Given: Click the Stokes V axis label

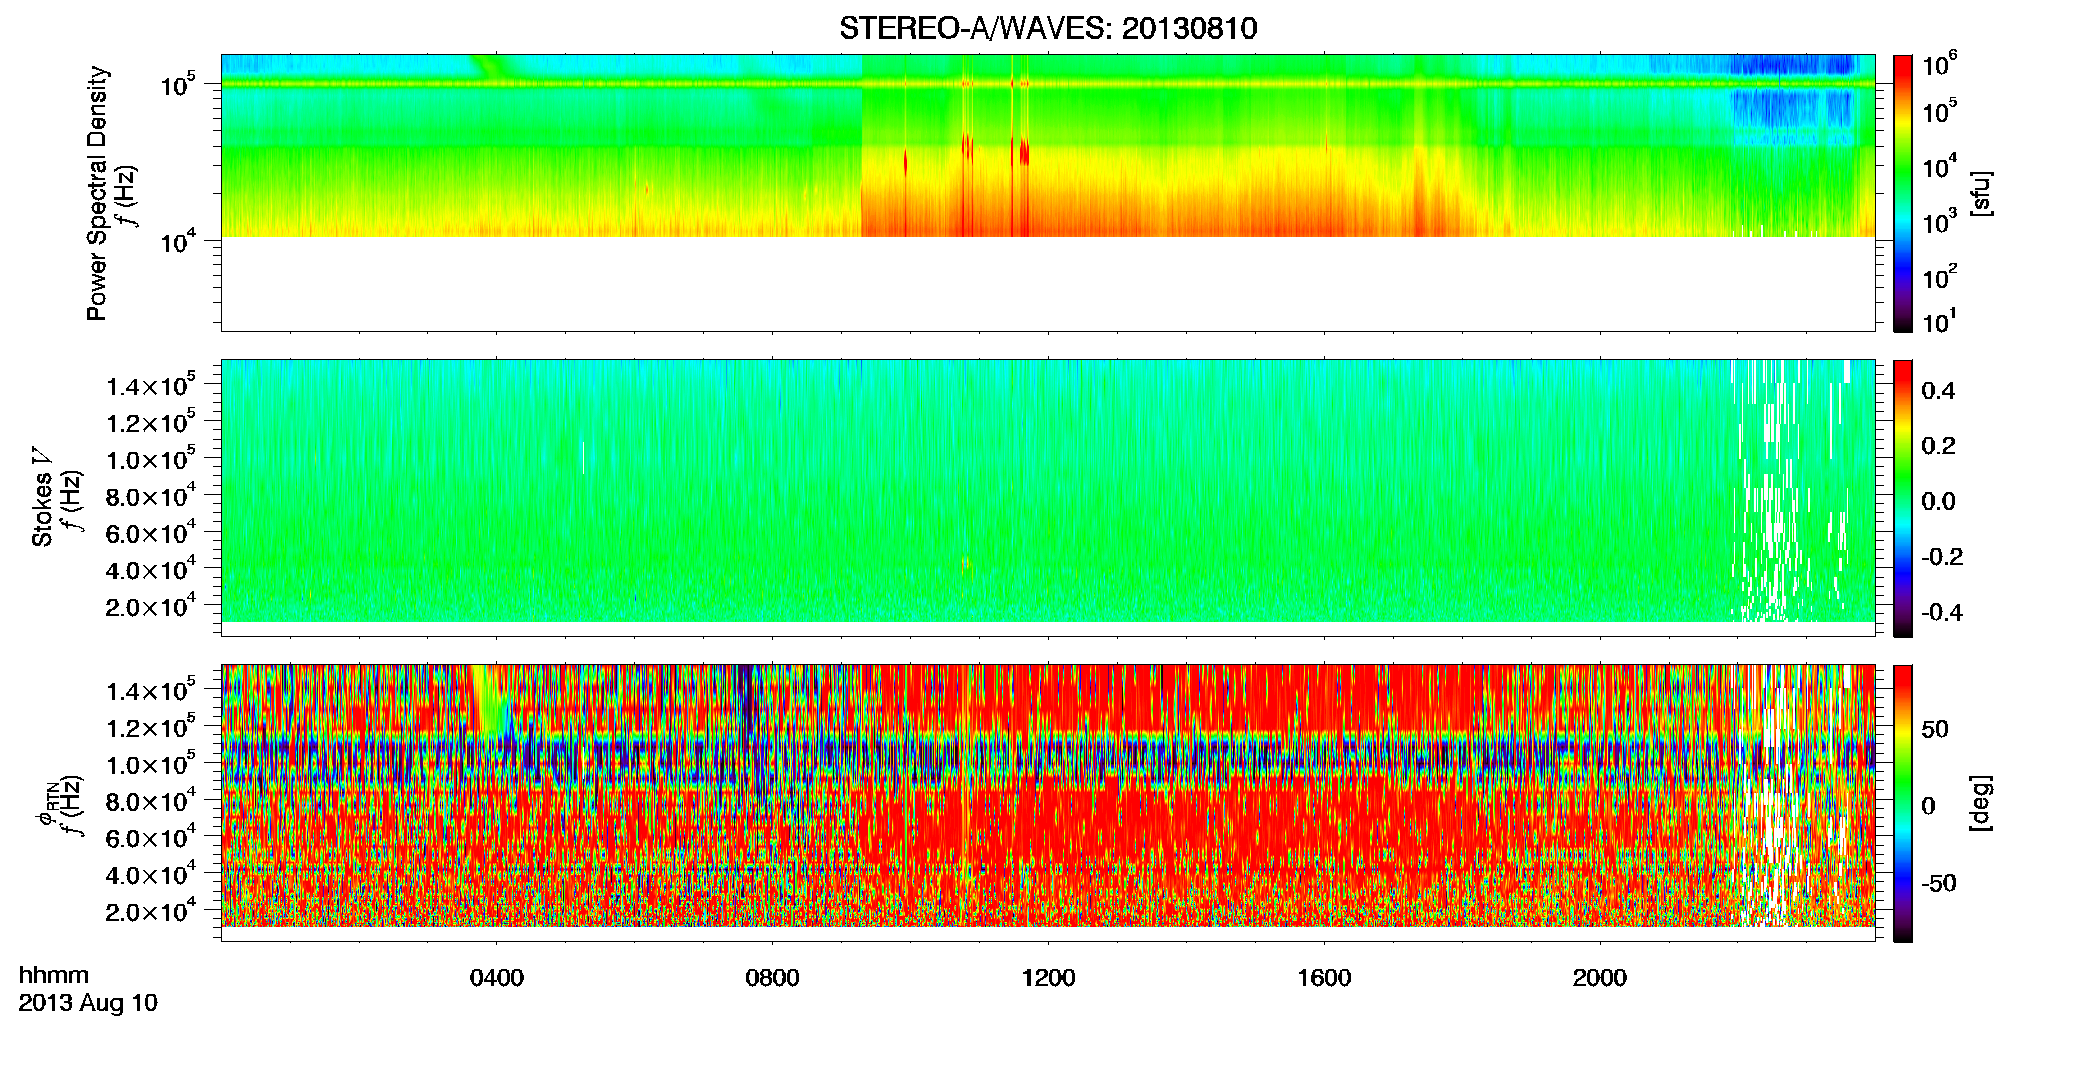Looking at the screenshot, I should (42, 498).
